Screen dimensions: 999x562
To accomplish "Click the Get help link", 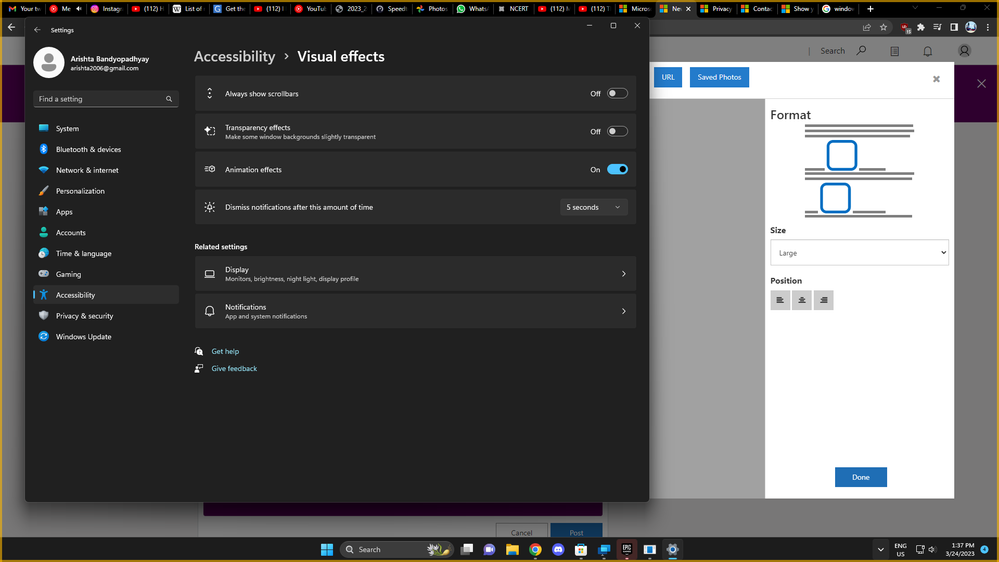I will click(x=225, y=352).
